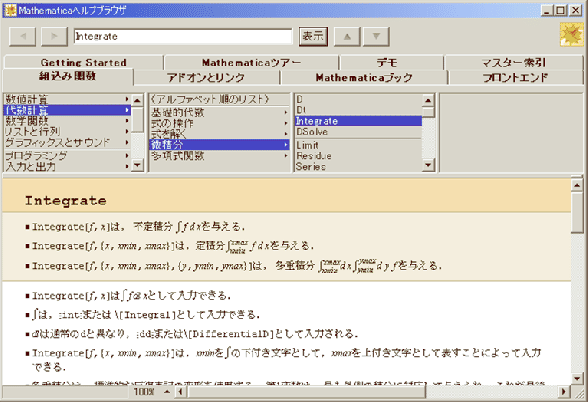Expand the 微積分 subcategory

tap(219, 144)
